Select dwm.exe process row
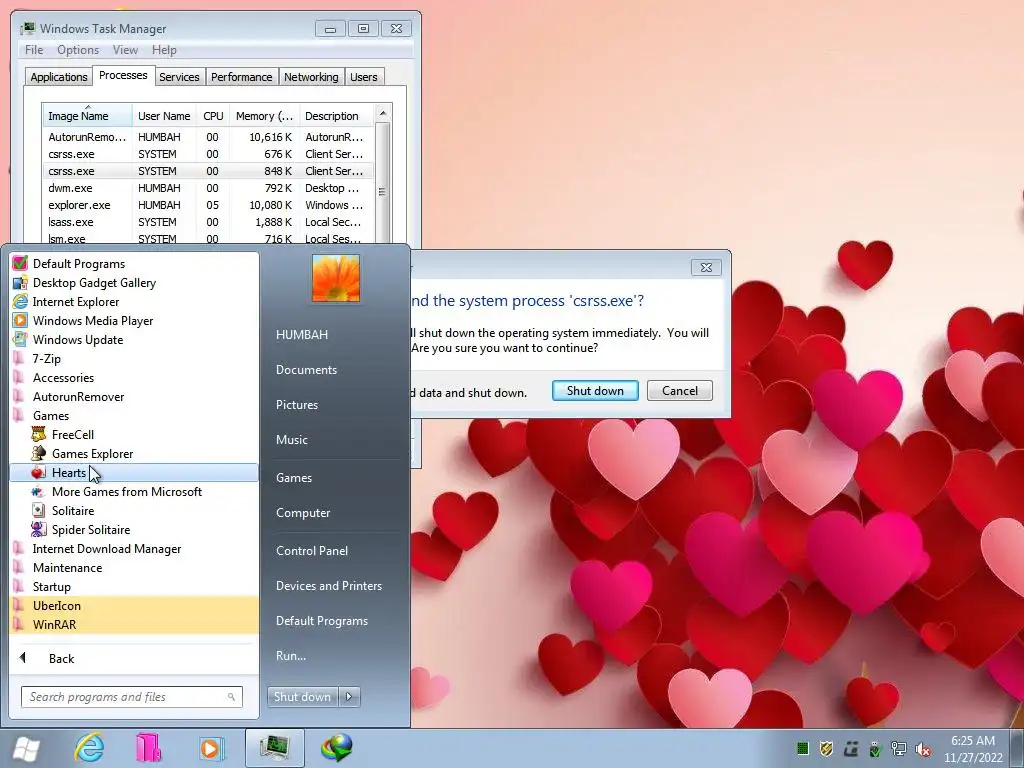The image size is (1024, 768). [208, 188]
